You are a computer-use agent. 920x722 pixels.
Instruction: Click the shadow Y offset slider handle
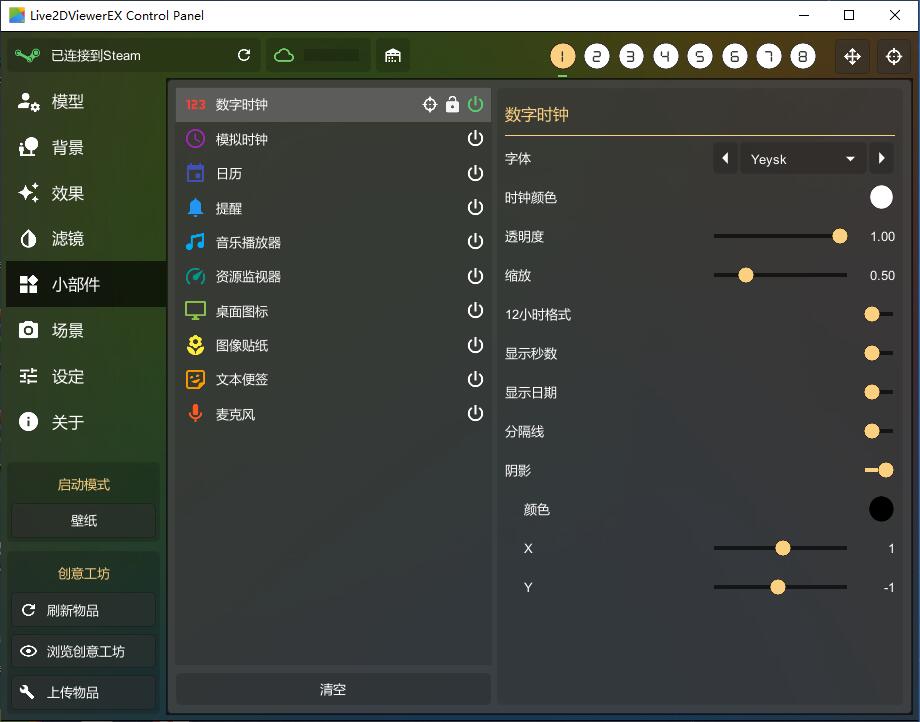click(x=777, y=587)
